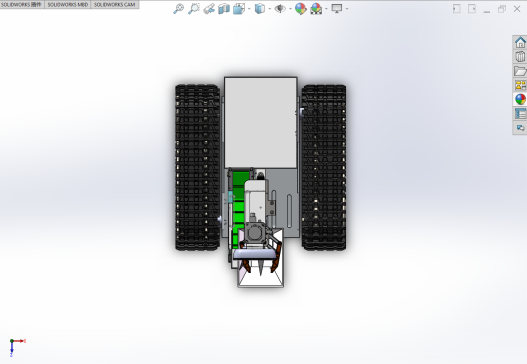Viewport: 527px width, 364px height.
Task: Activate the Zoom to Area tool
Action: (194, 9)
